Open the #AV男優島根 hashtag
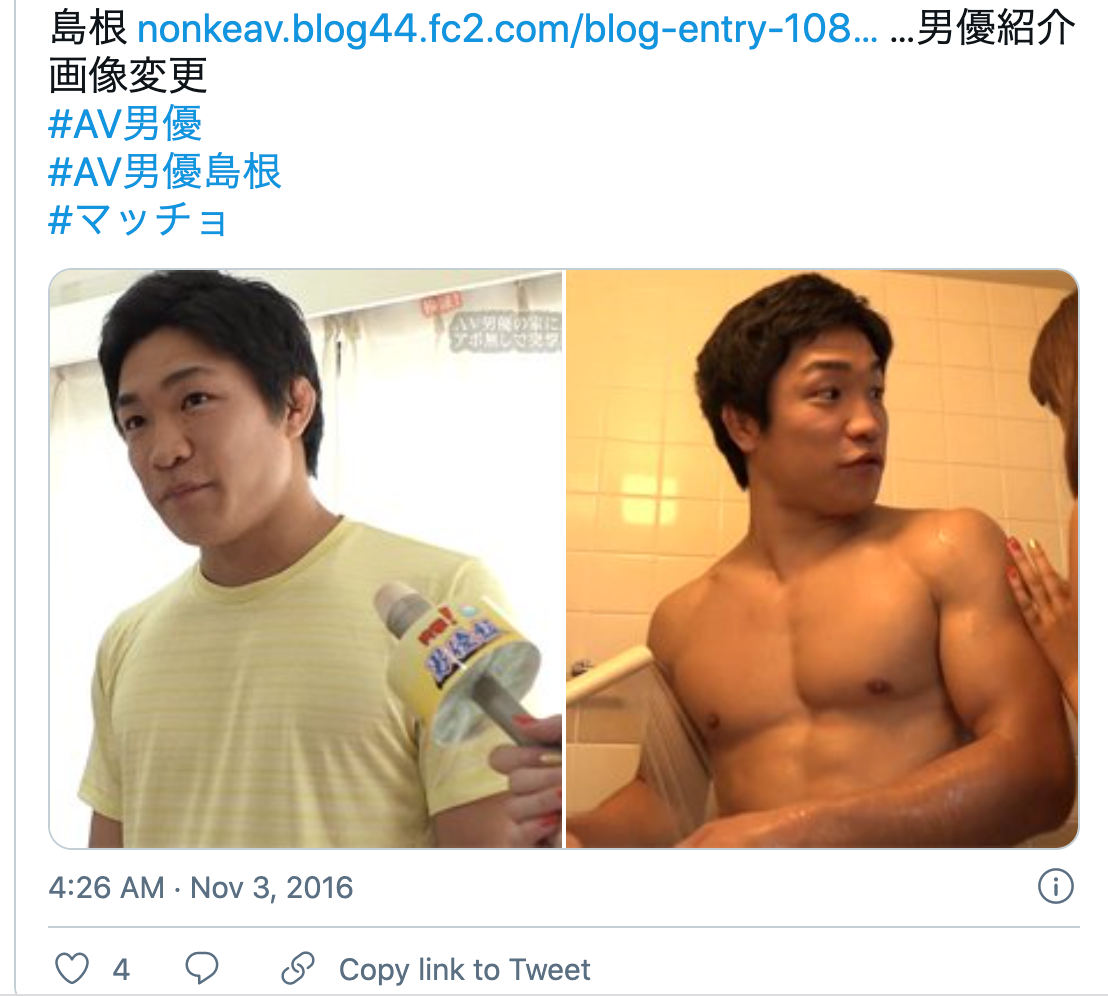Image resolution: width=1108 pixels, height=996 pixels. pyautogui.click(x=165, y=172)
